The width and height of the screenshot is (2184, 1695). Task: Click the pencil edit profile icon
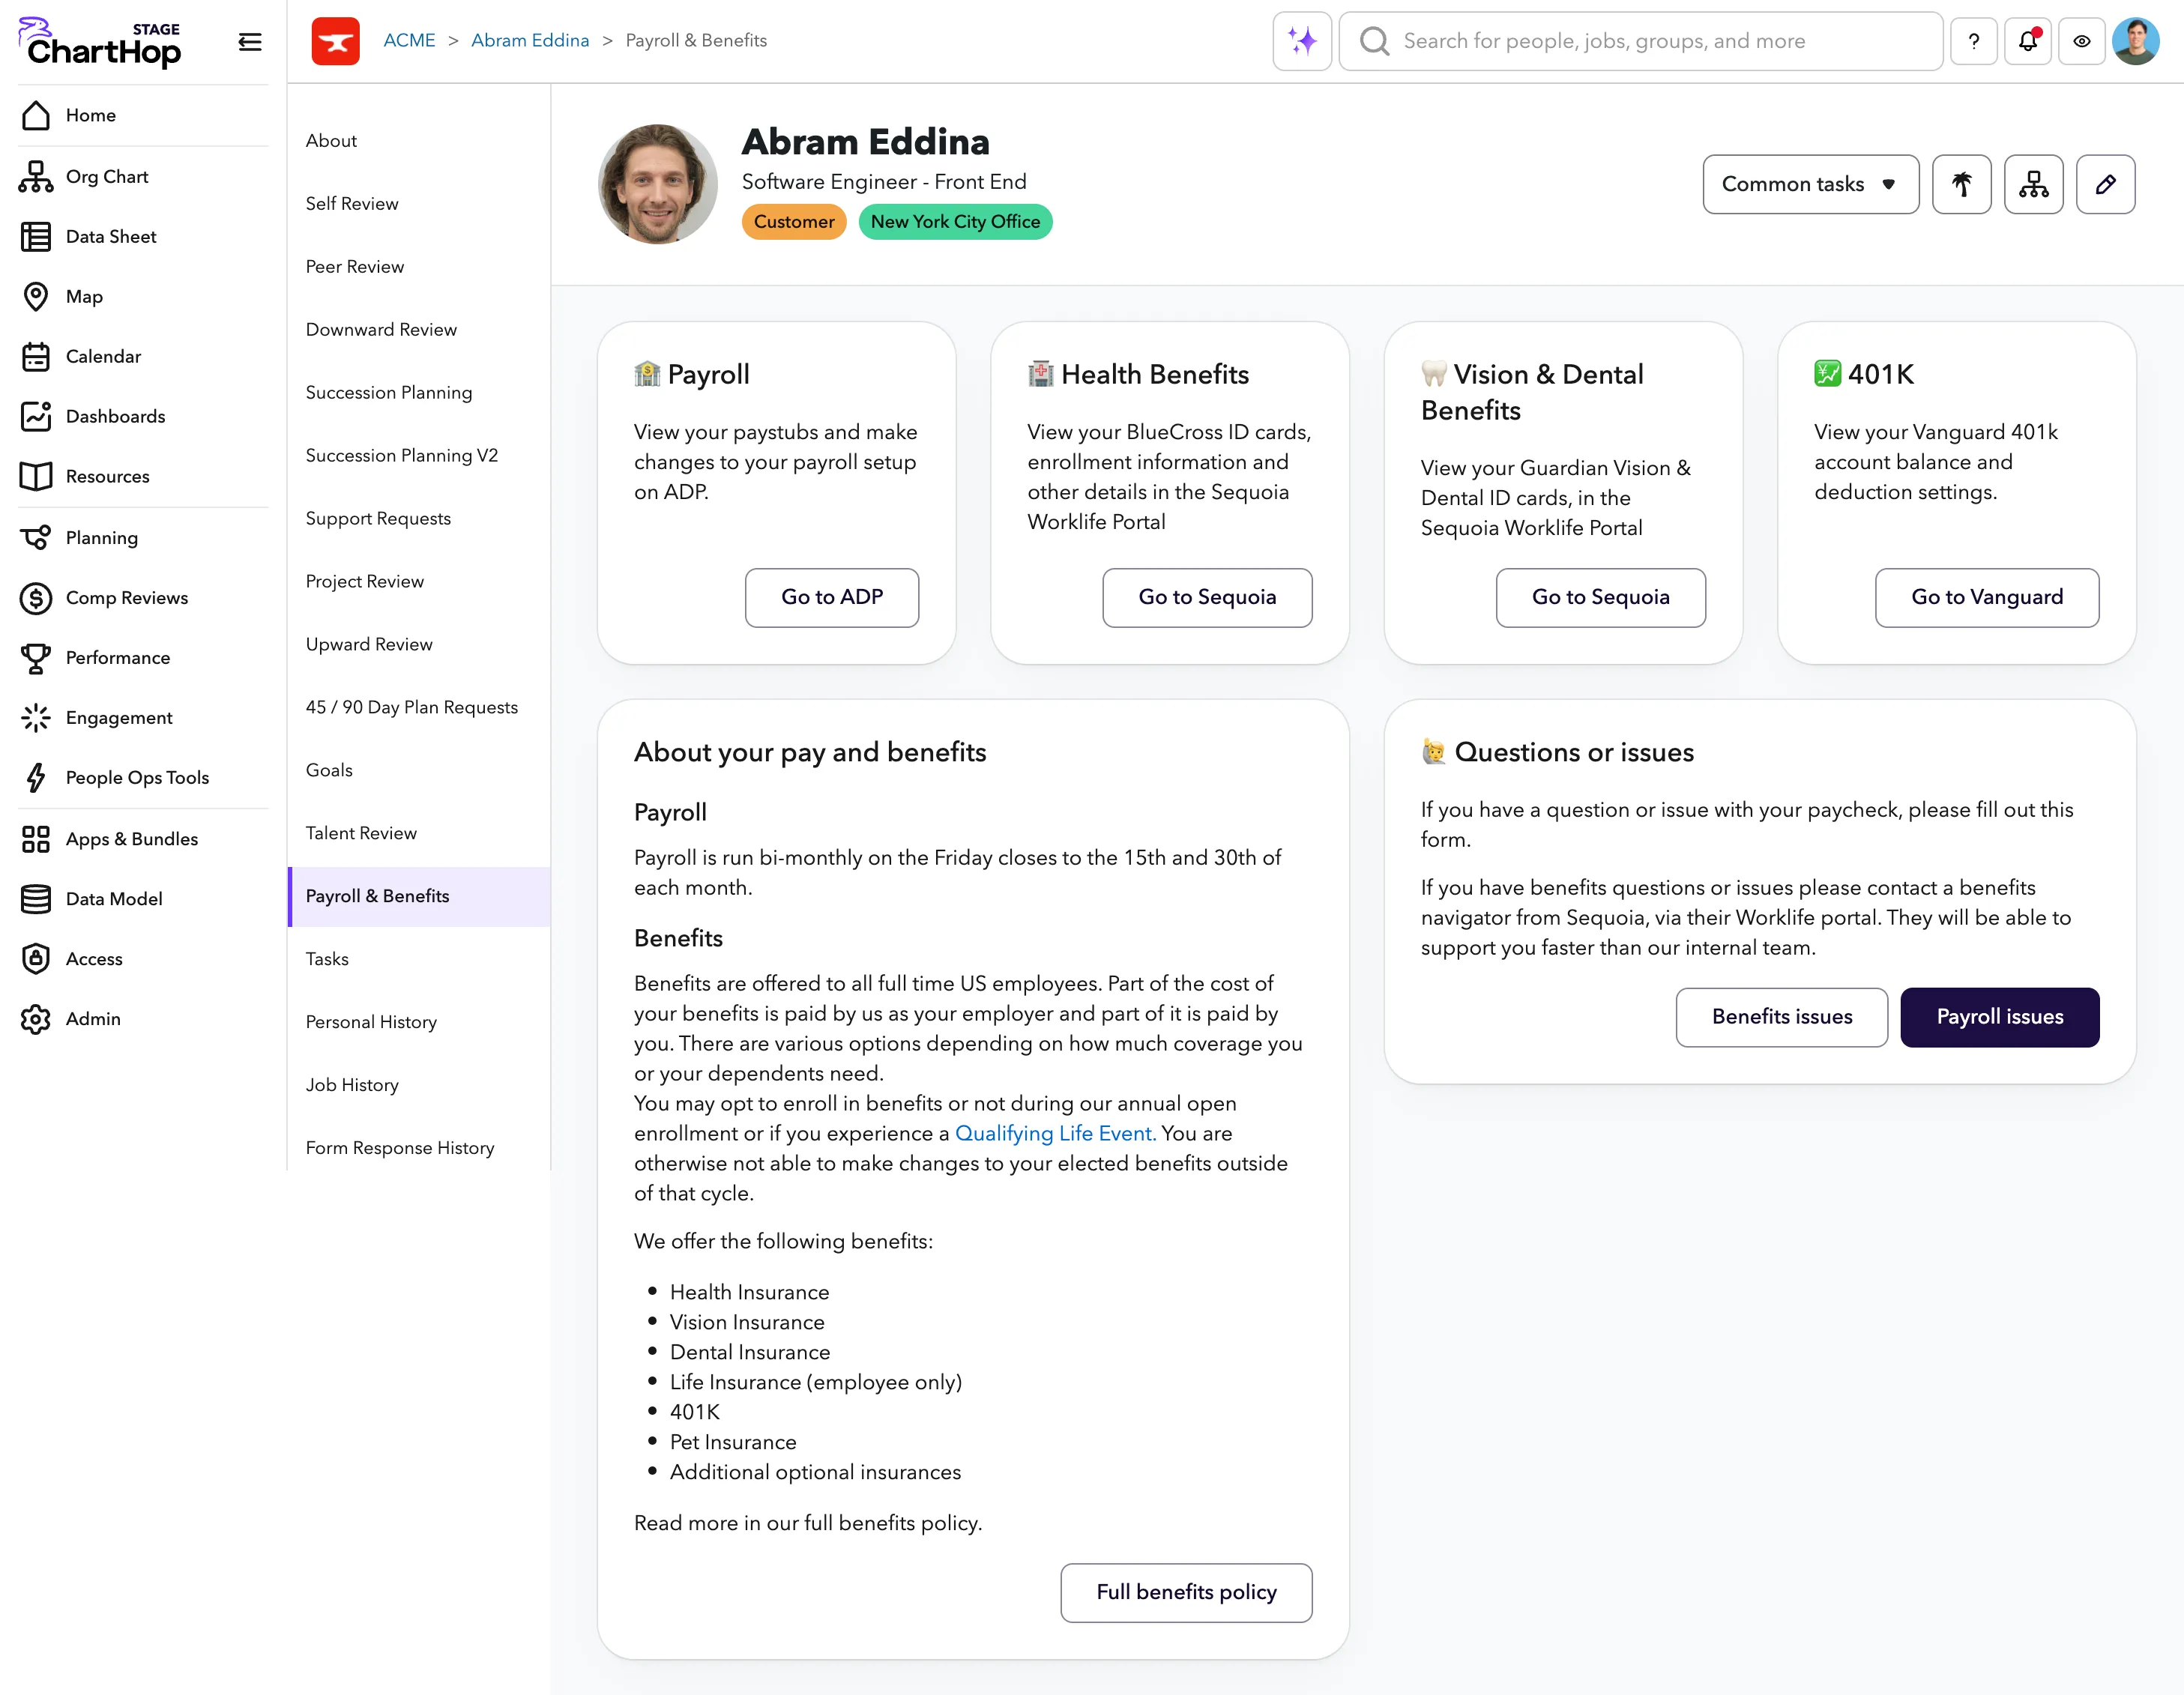click(2105, 184)
